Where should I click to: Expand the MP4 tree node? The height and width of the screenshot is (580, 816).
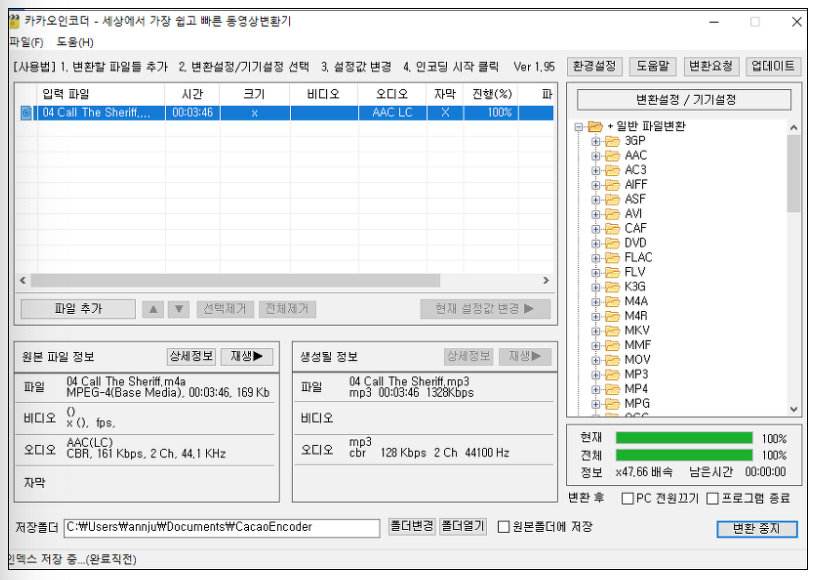click(x=596, y=389)
